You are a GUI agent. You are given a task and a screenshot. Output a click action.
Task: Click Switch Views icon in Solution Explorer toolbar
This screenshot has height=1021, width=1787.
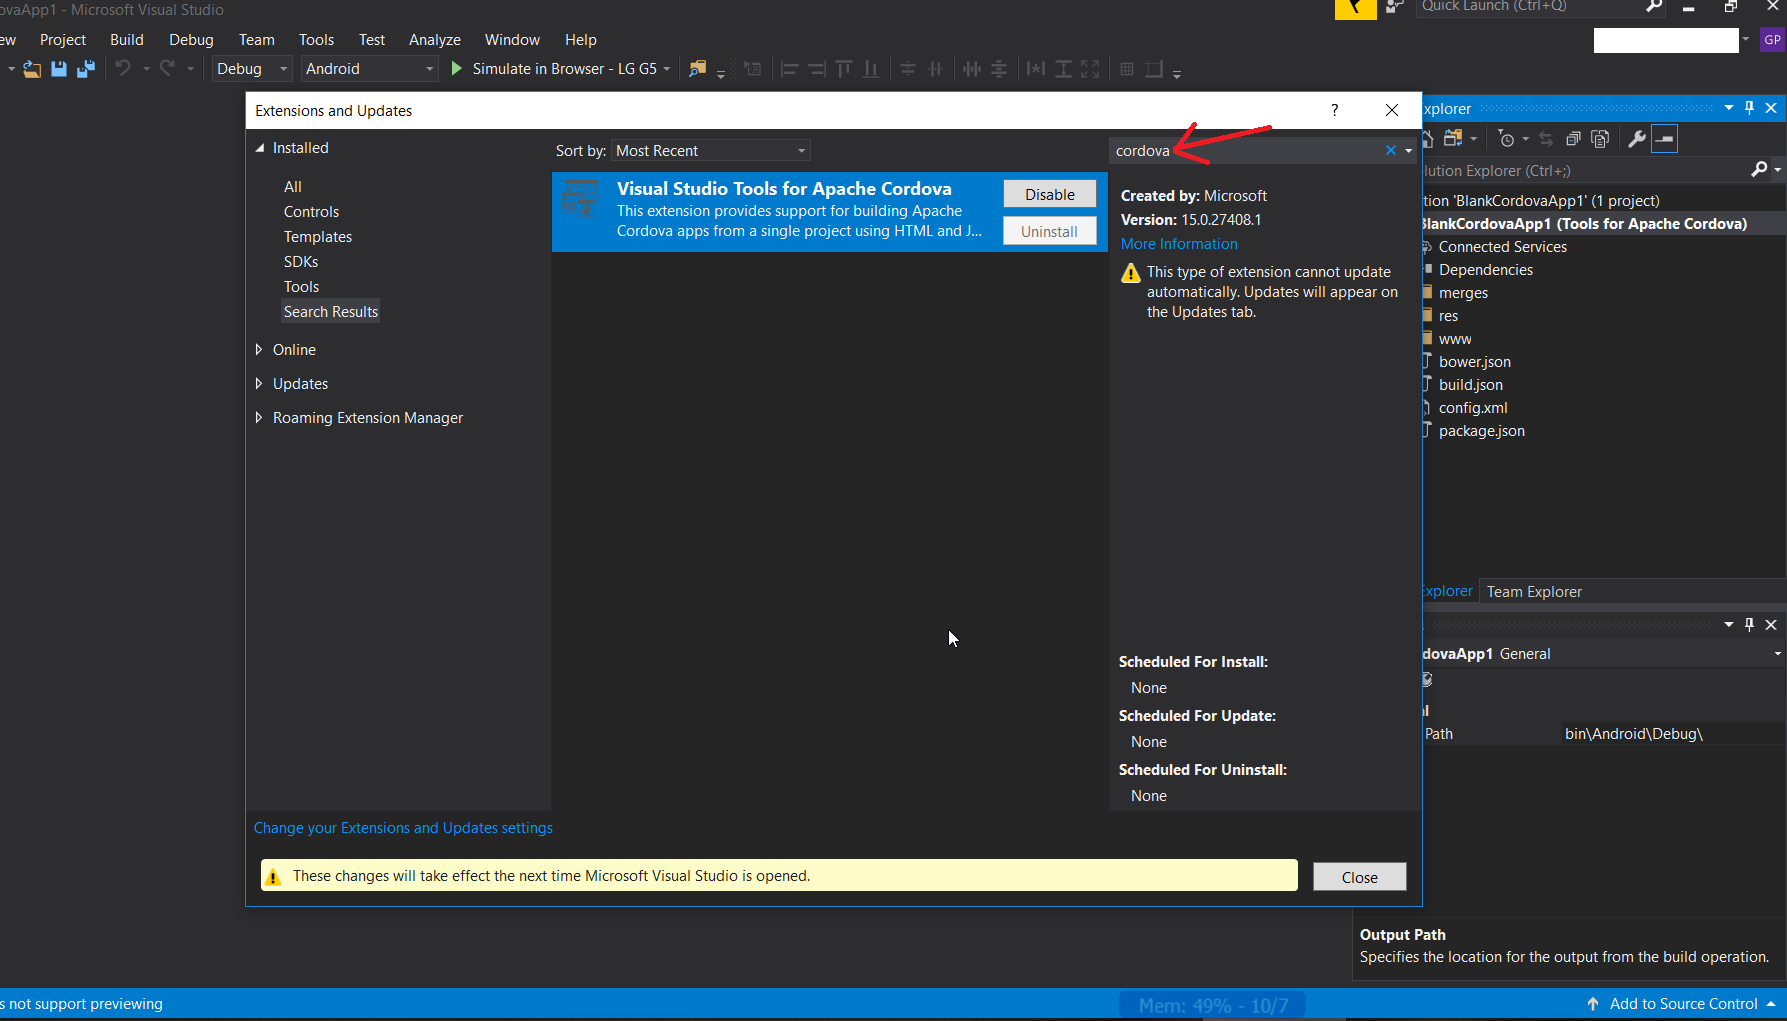[1453, 139]
